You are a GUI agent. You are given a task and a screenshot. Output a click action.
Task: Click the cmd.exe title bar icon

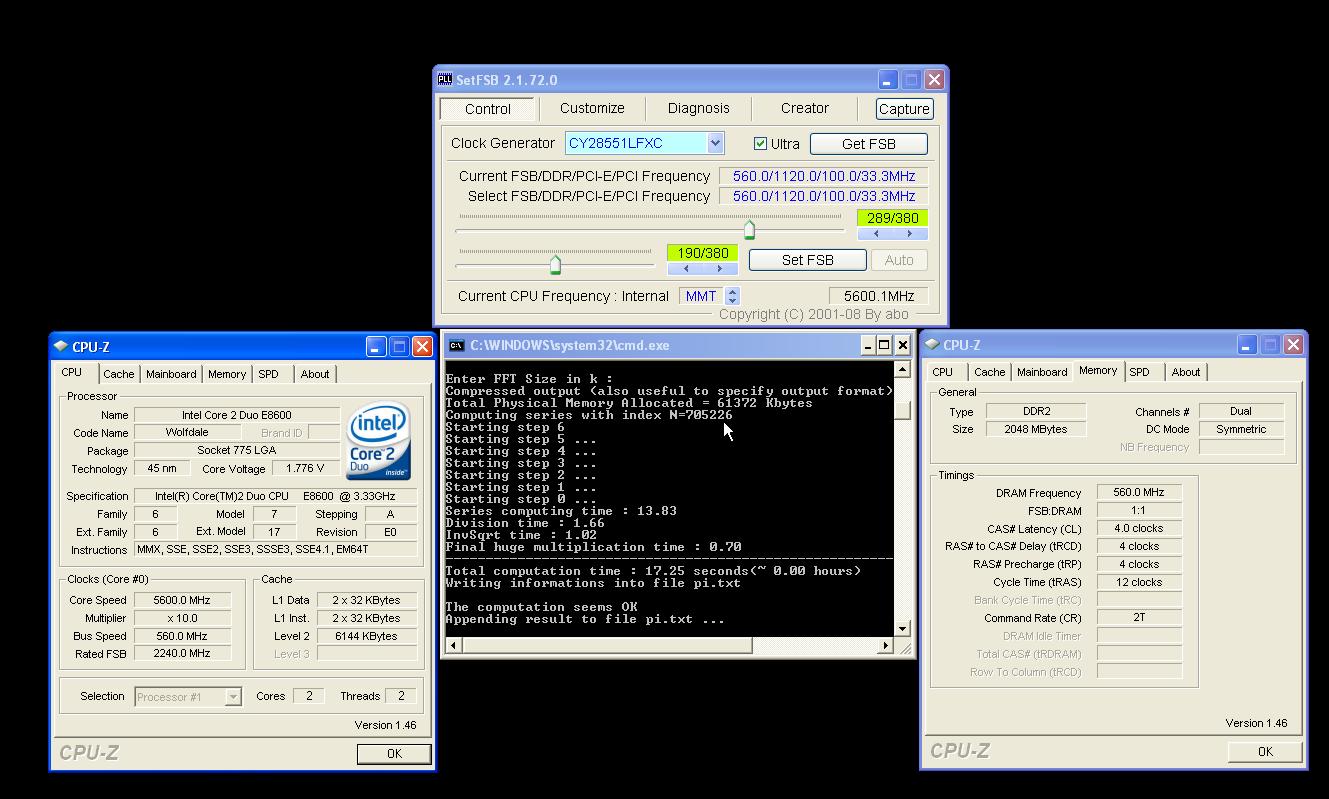pos(456,345)
